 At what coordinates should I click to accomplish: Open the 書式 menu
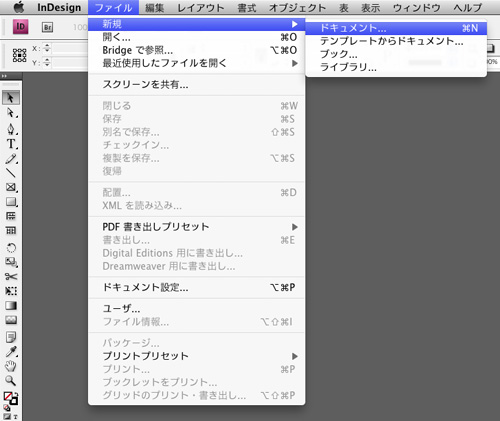(247, 8)
